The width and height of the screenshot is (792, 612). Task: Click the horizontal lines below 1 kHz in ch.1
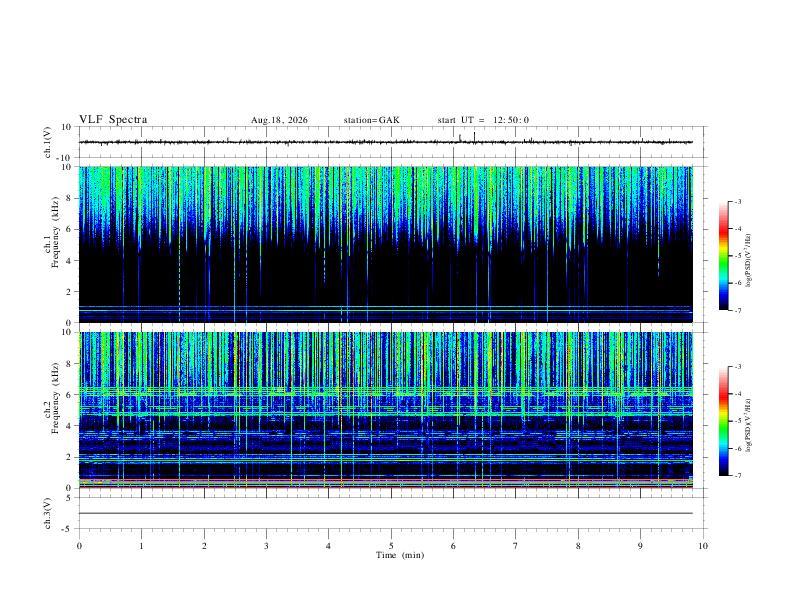[x=386, y=313]
